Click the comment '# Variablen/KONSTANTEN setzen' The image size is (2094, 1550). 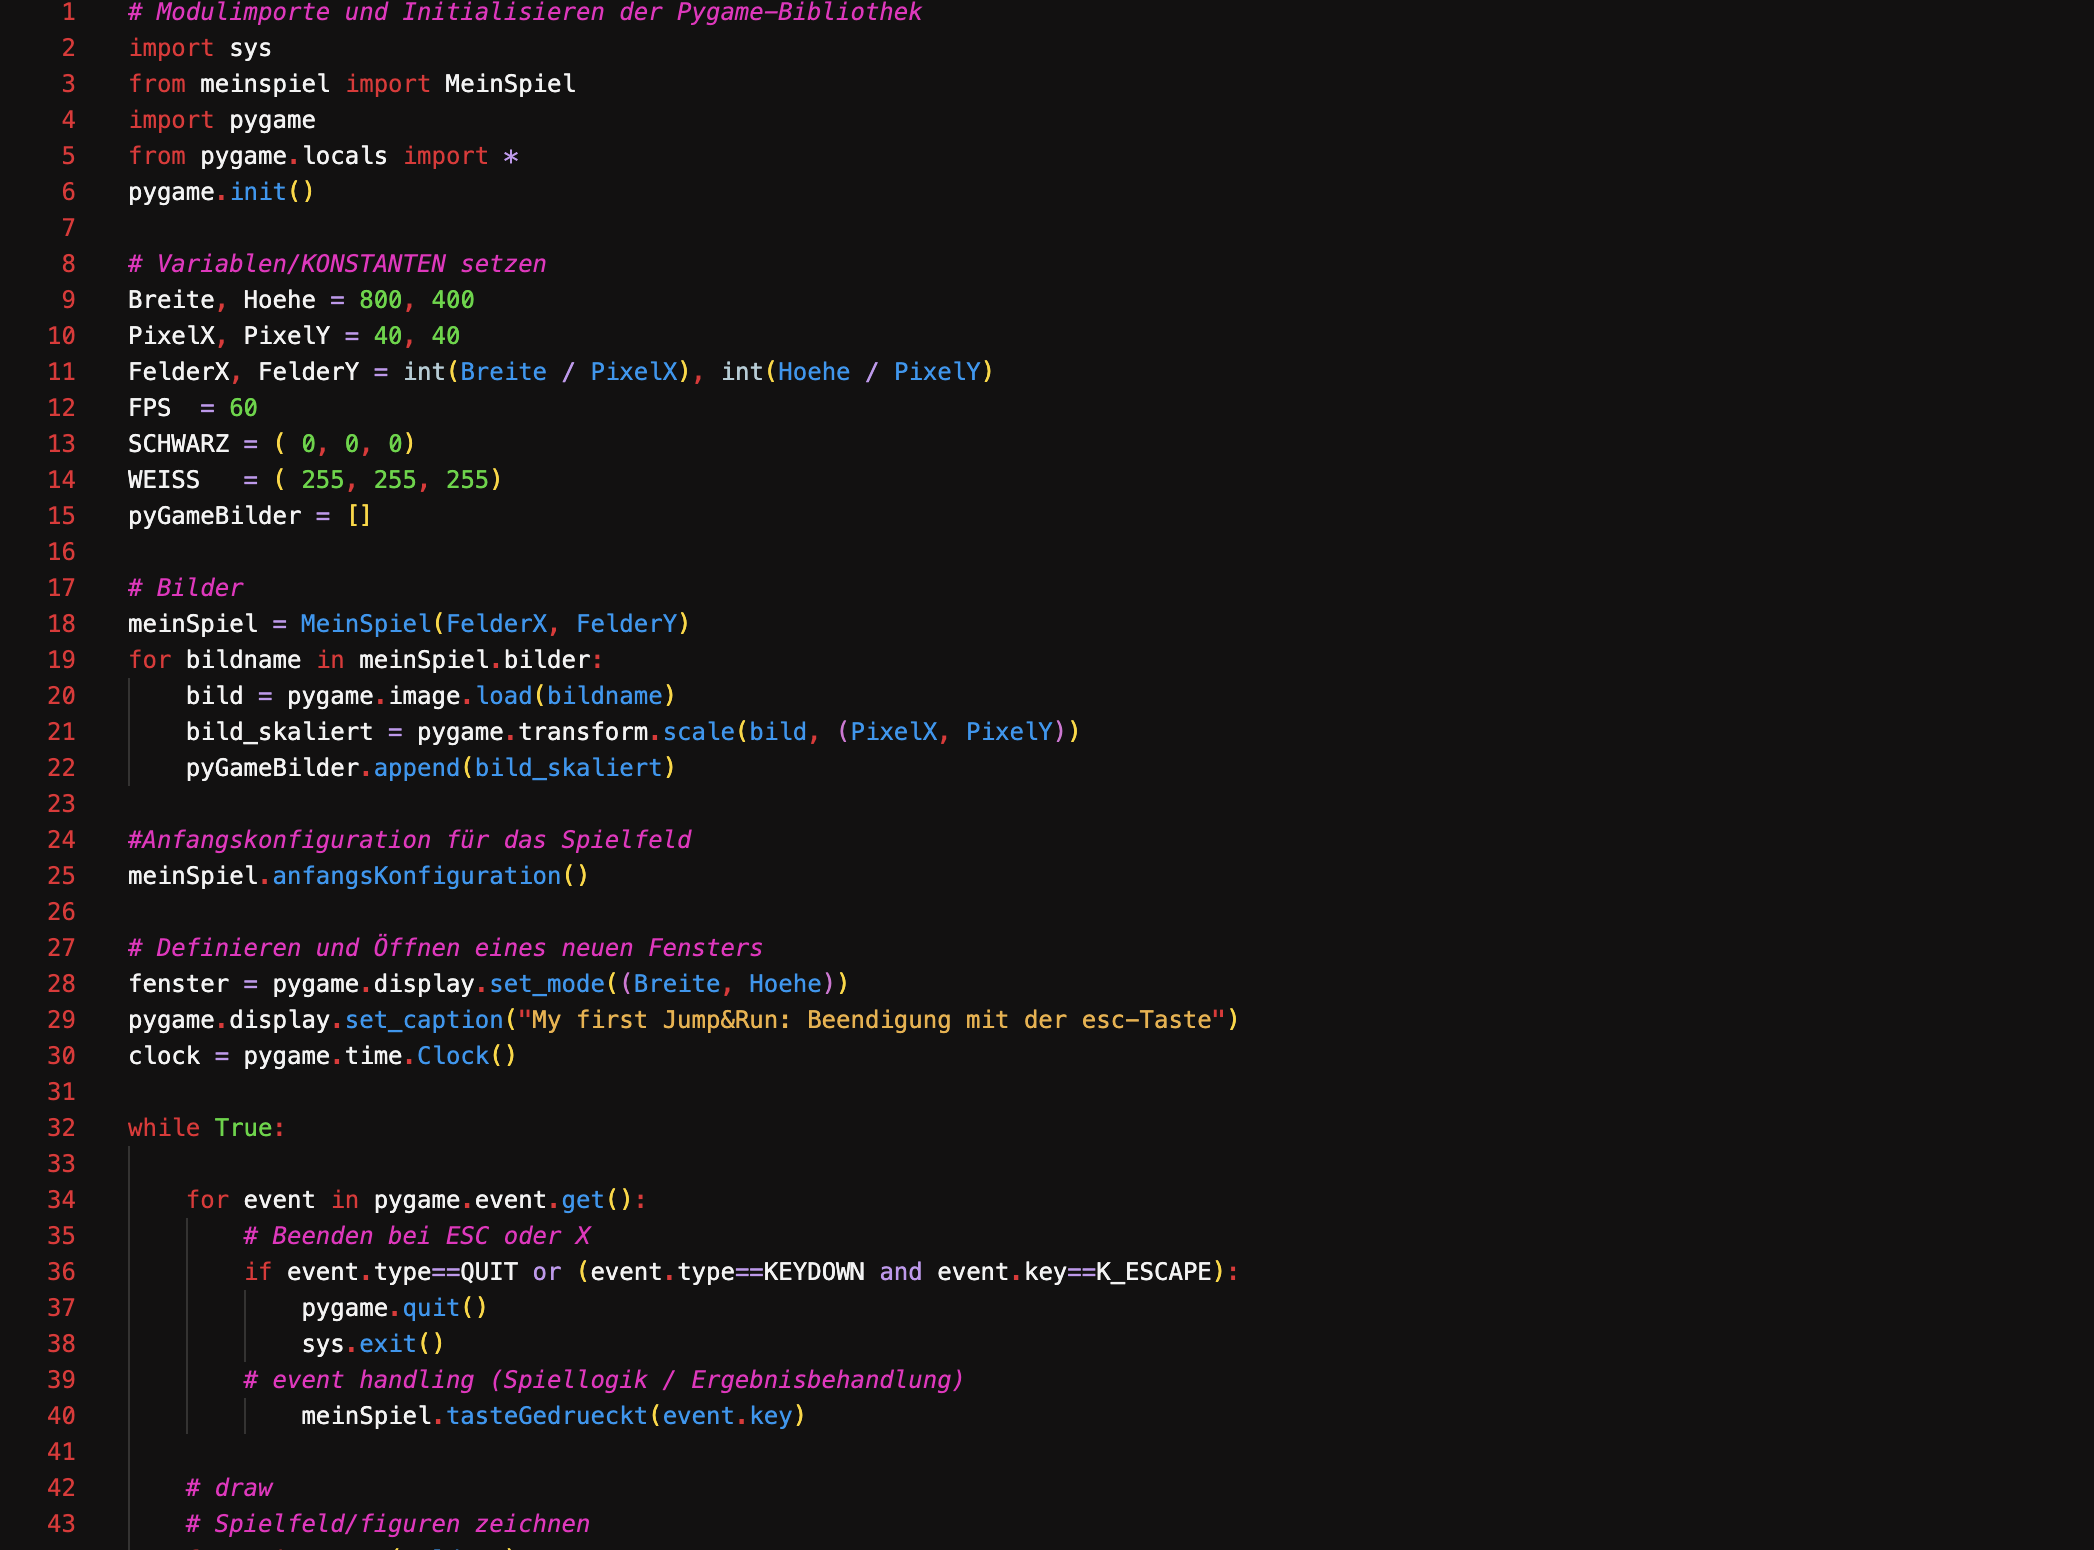tap(337, 264)
